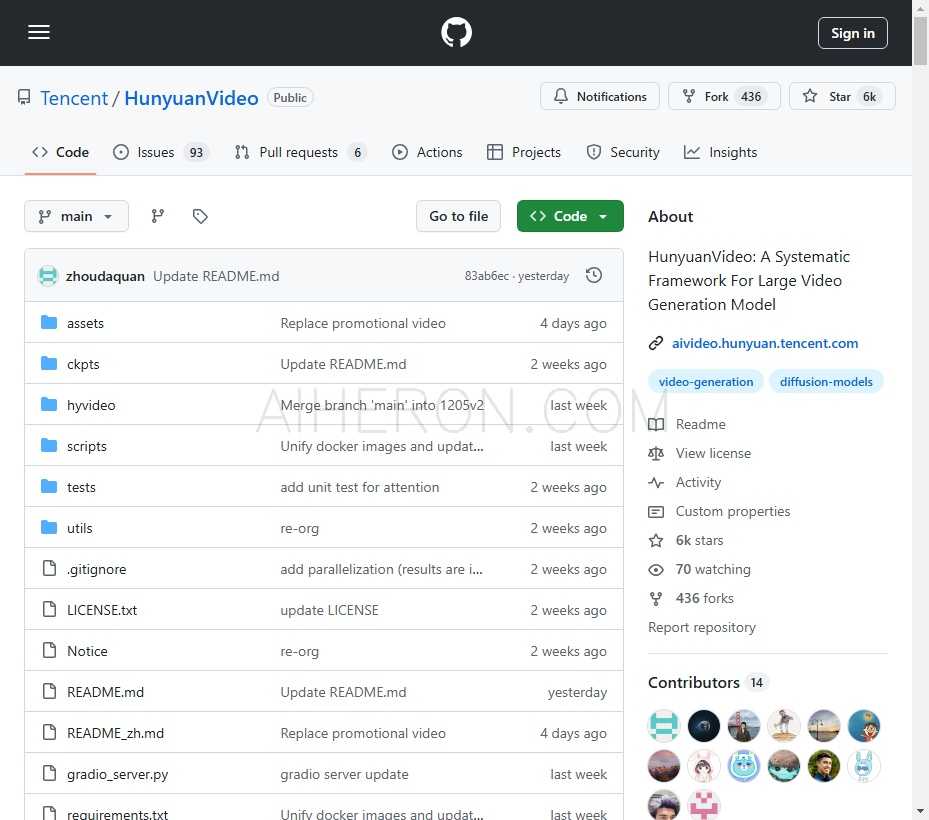
Task: Open the gradio_server.py file
Action: [x=117, y=774]
